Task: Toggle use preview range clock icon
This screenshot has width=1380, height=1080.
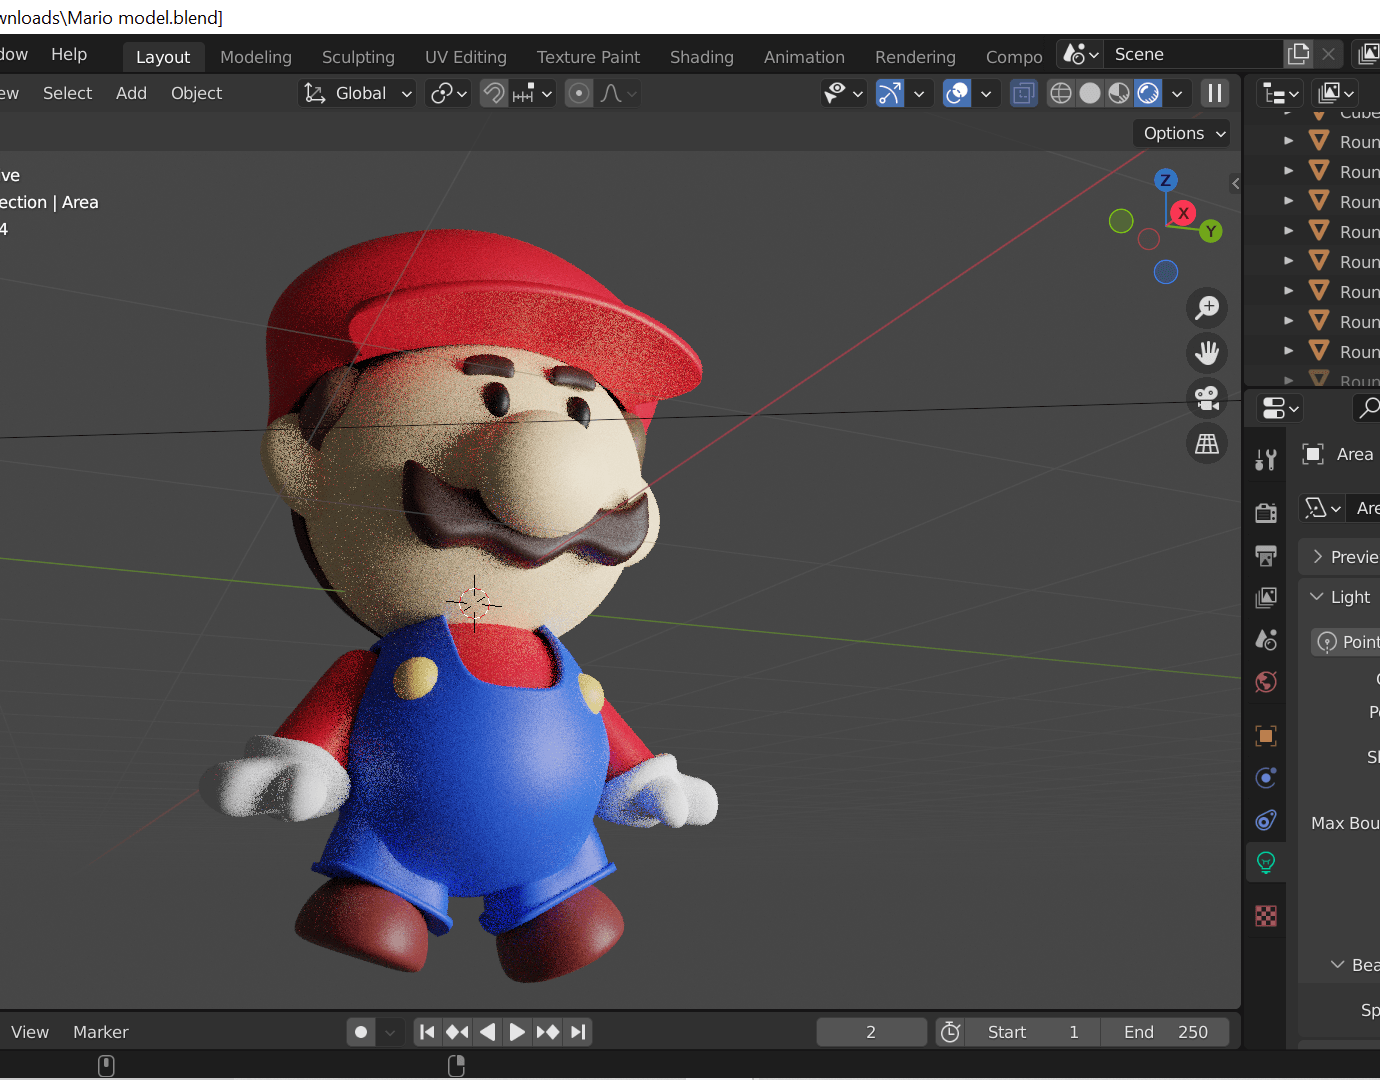Action: pyautogui.click(x=951, y=1032)
